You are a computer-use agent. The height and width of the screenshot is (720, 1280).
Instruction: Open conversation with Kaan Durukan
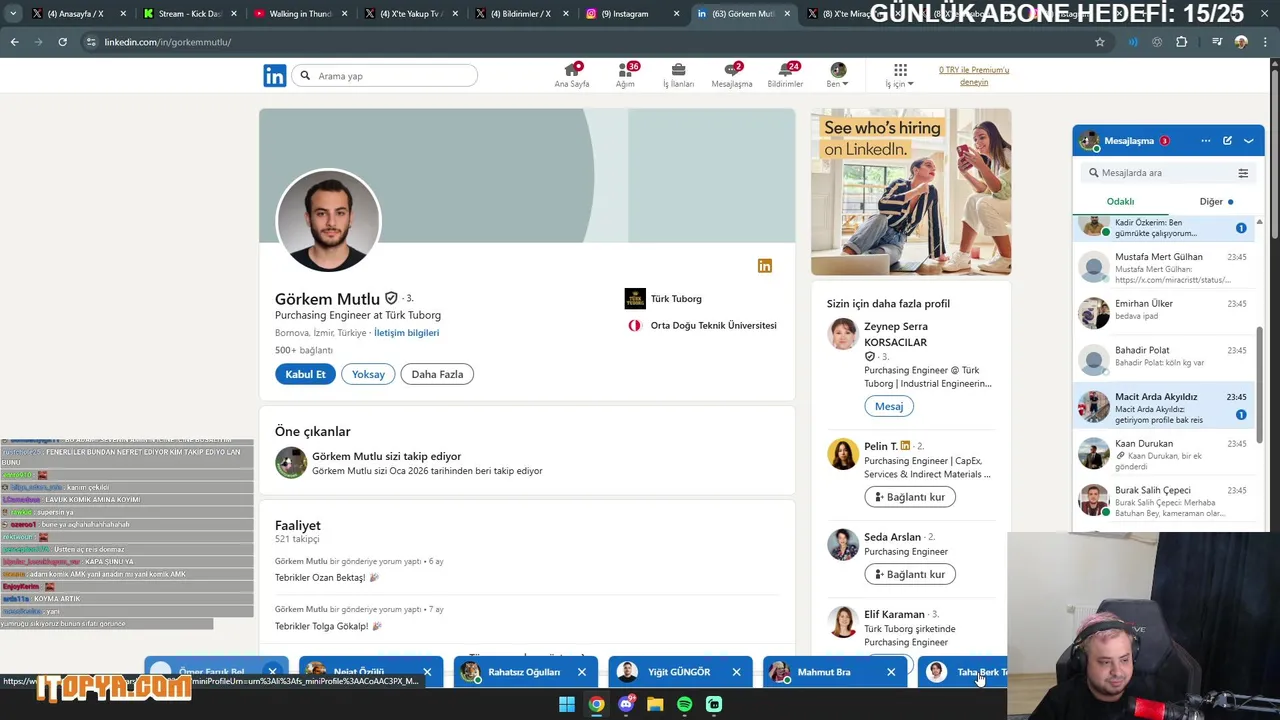click(x=1164, y=454)
